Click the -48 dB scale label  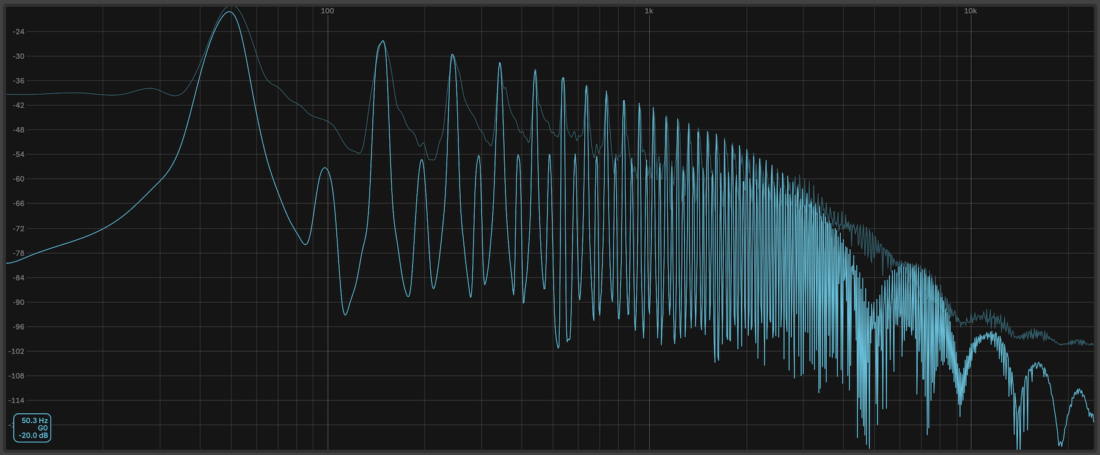pos(18,130)
